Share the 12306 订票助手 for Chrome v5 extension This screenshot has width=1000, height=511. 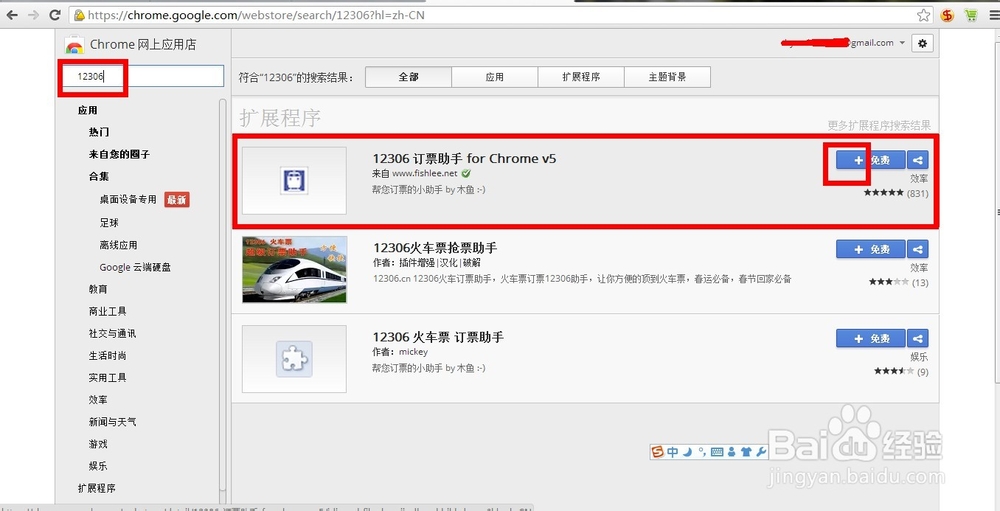[x=918, y=160]
